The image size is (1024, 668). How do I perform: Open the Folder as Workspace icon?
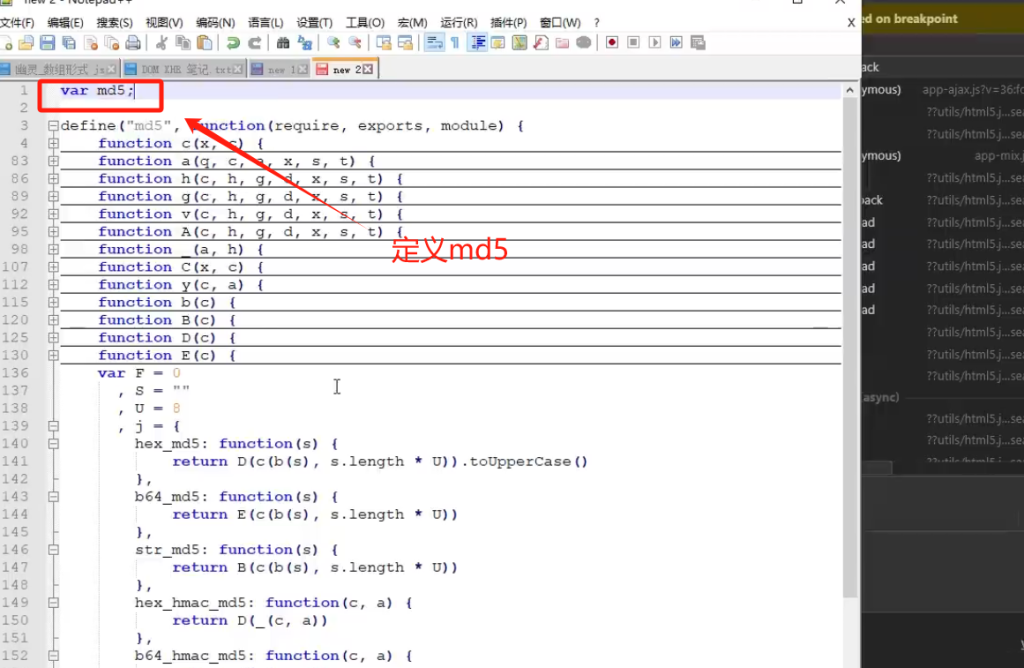(x=562, y=43)
